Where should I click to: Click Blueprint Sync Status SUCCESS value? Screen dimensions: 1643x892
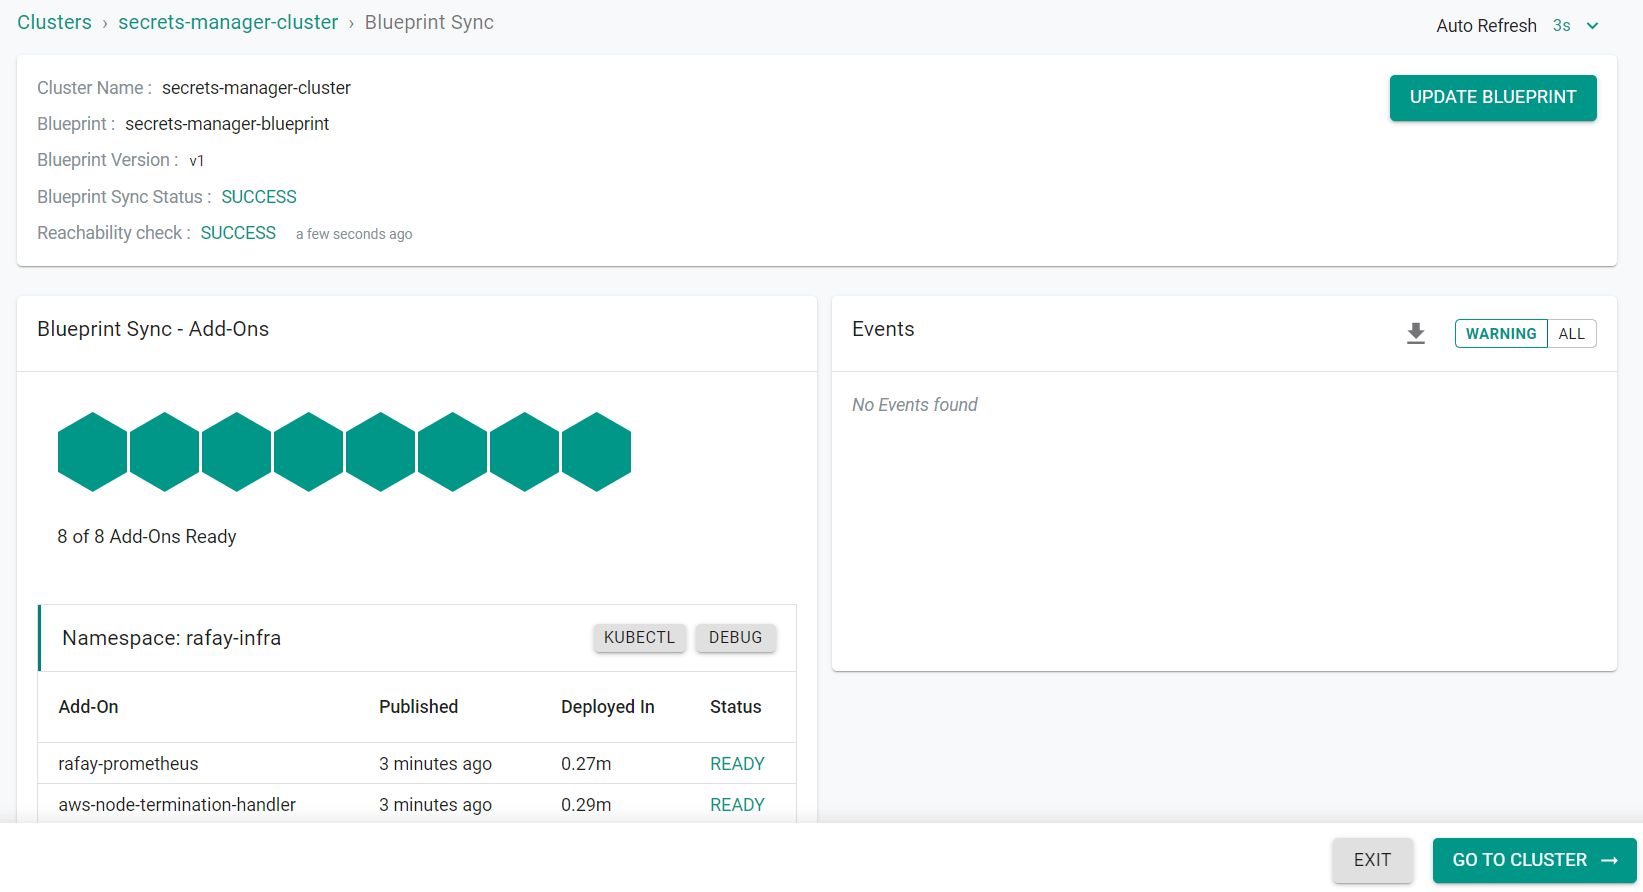click(259, 197)
